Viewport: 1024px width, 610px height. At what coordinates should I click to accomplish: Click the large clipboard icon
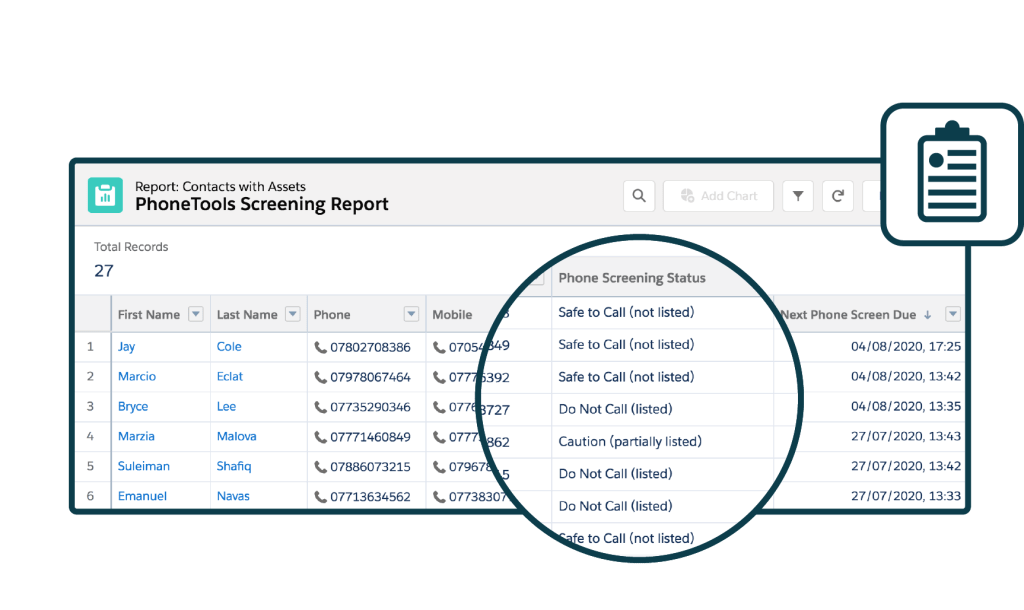pos(951,173)
